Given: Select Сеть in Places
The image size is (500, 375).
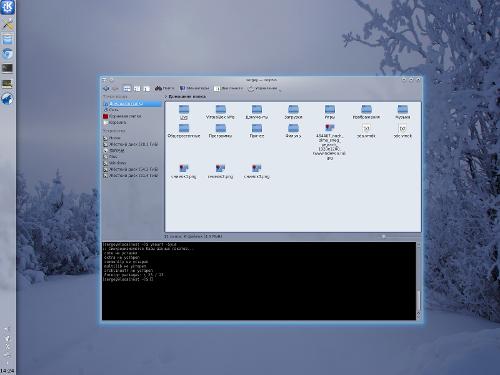Looking at the screenshot, I should [132, 110].
